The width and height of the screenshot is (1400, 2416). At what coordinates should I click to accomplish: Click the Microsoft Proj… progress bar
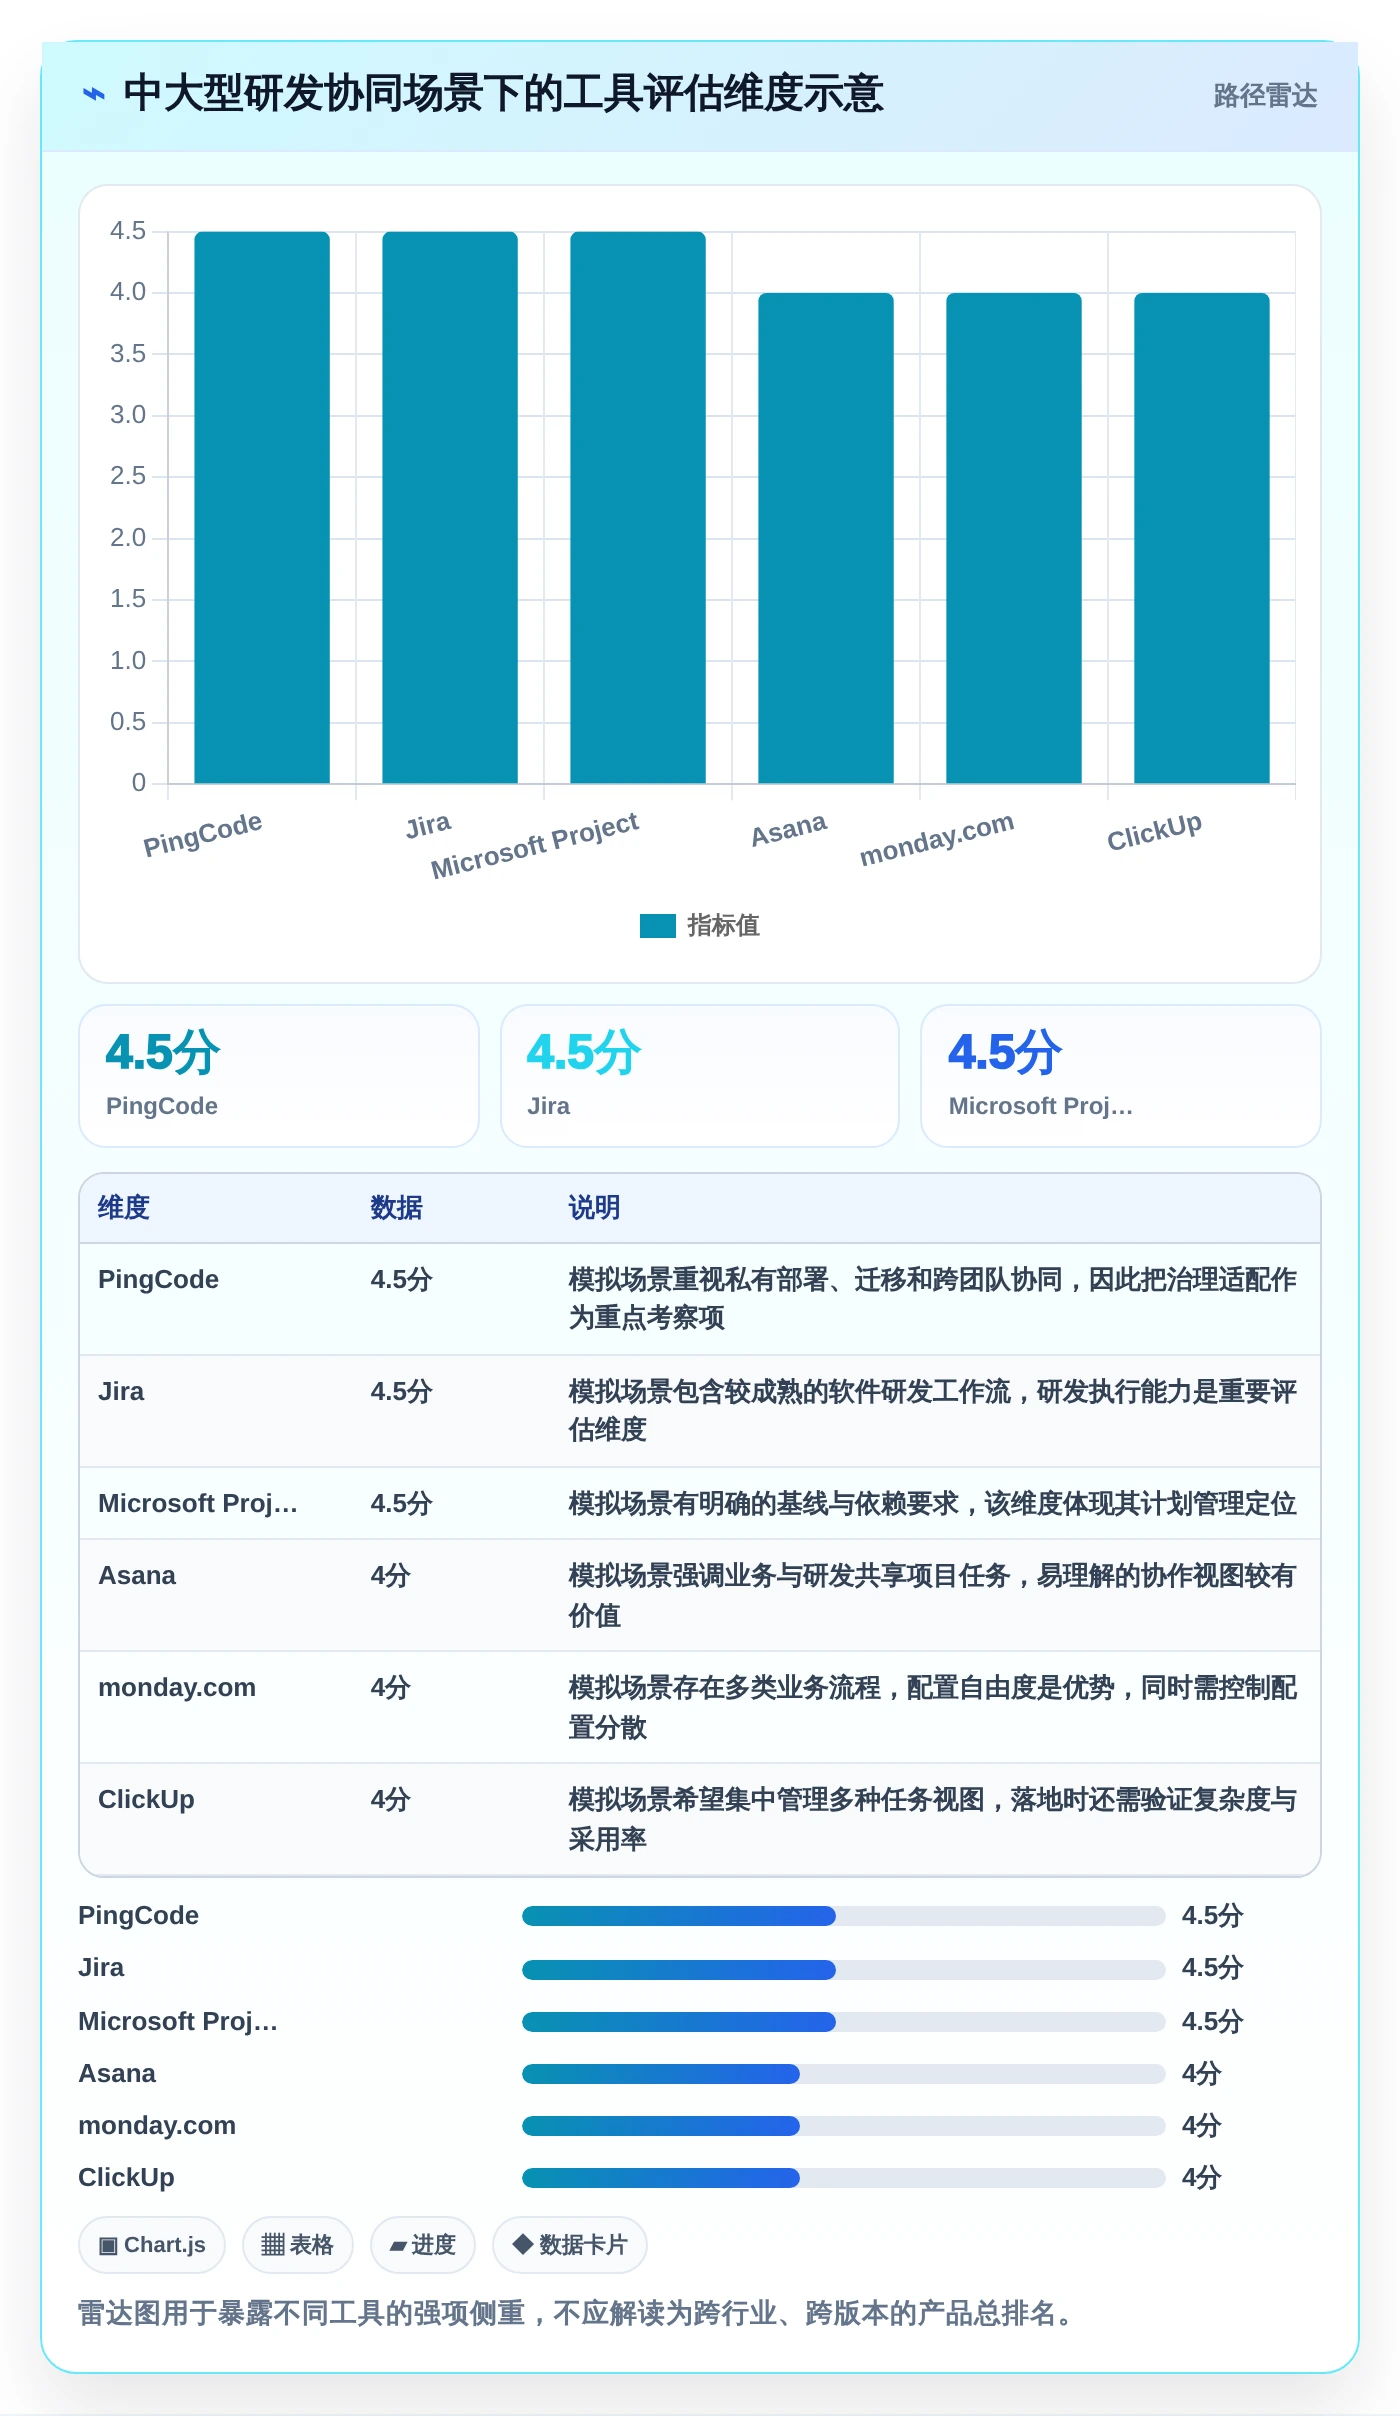coord(843,2022)
